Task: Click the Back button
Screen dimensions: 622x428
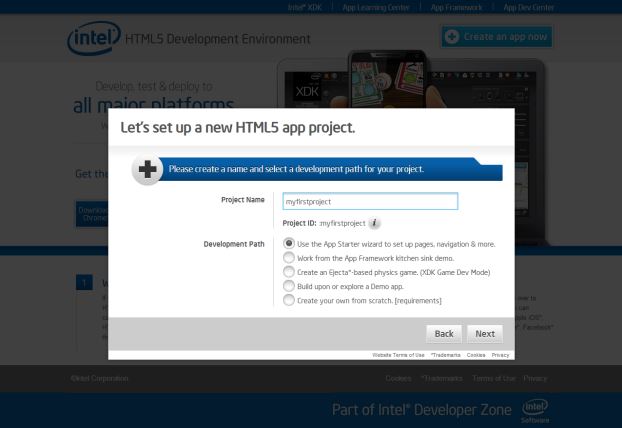Action: 444,334
